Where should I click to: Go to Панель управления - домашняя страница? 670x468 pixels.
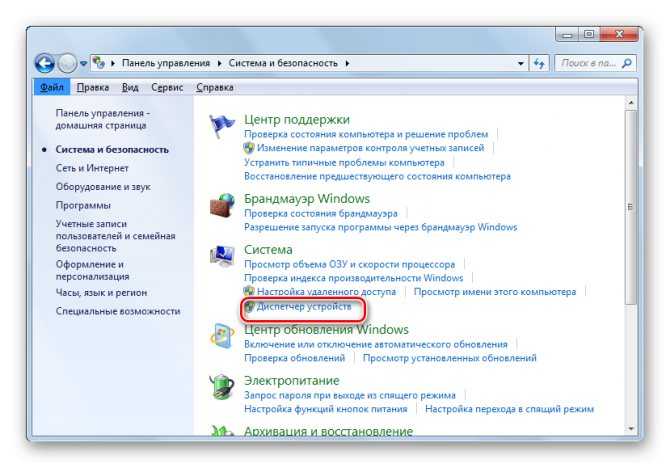[103, 119]
